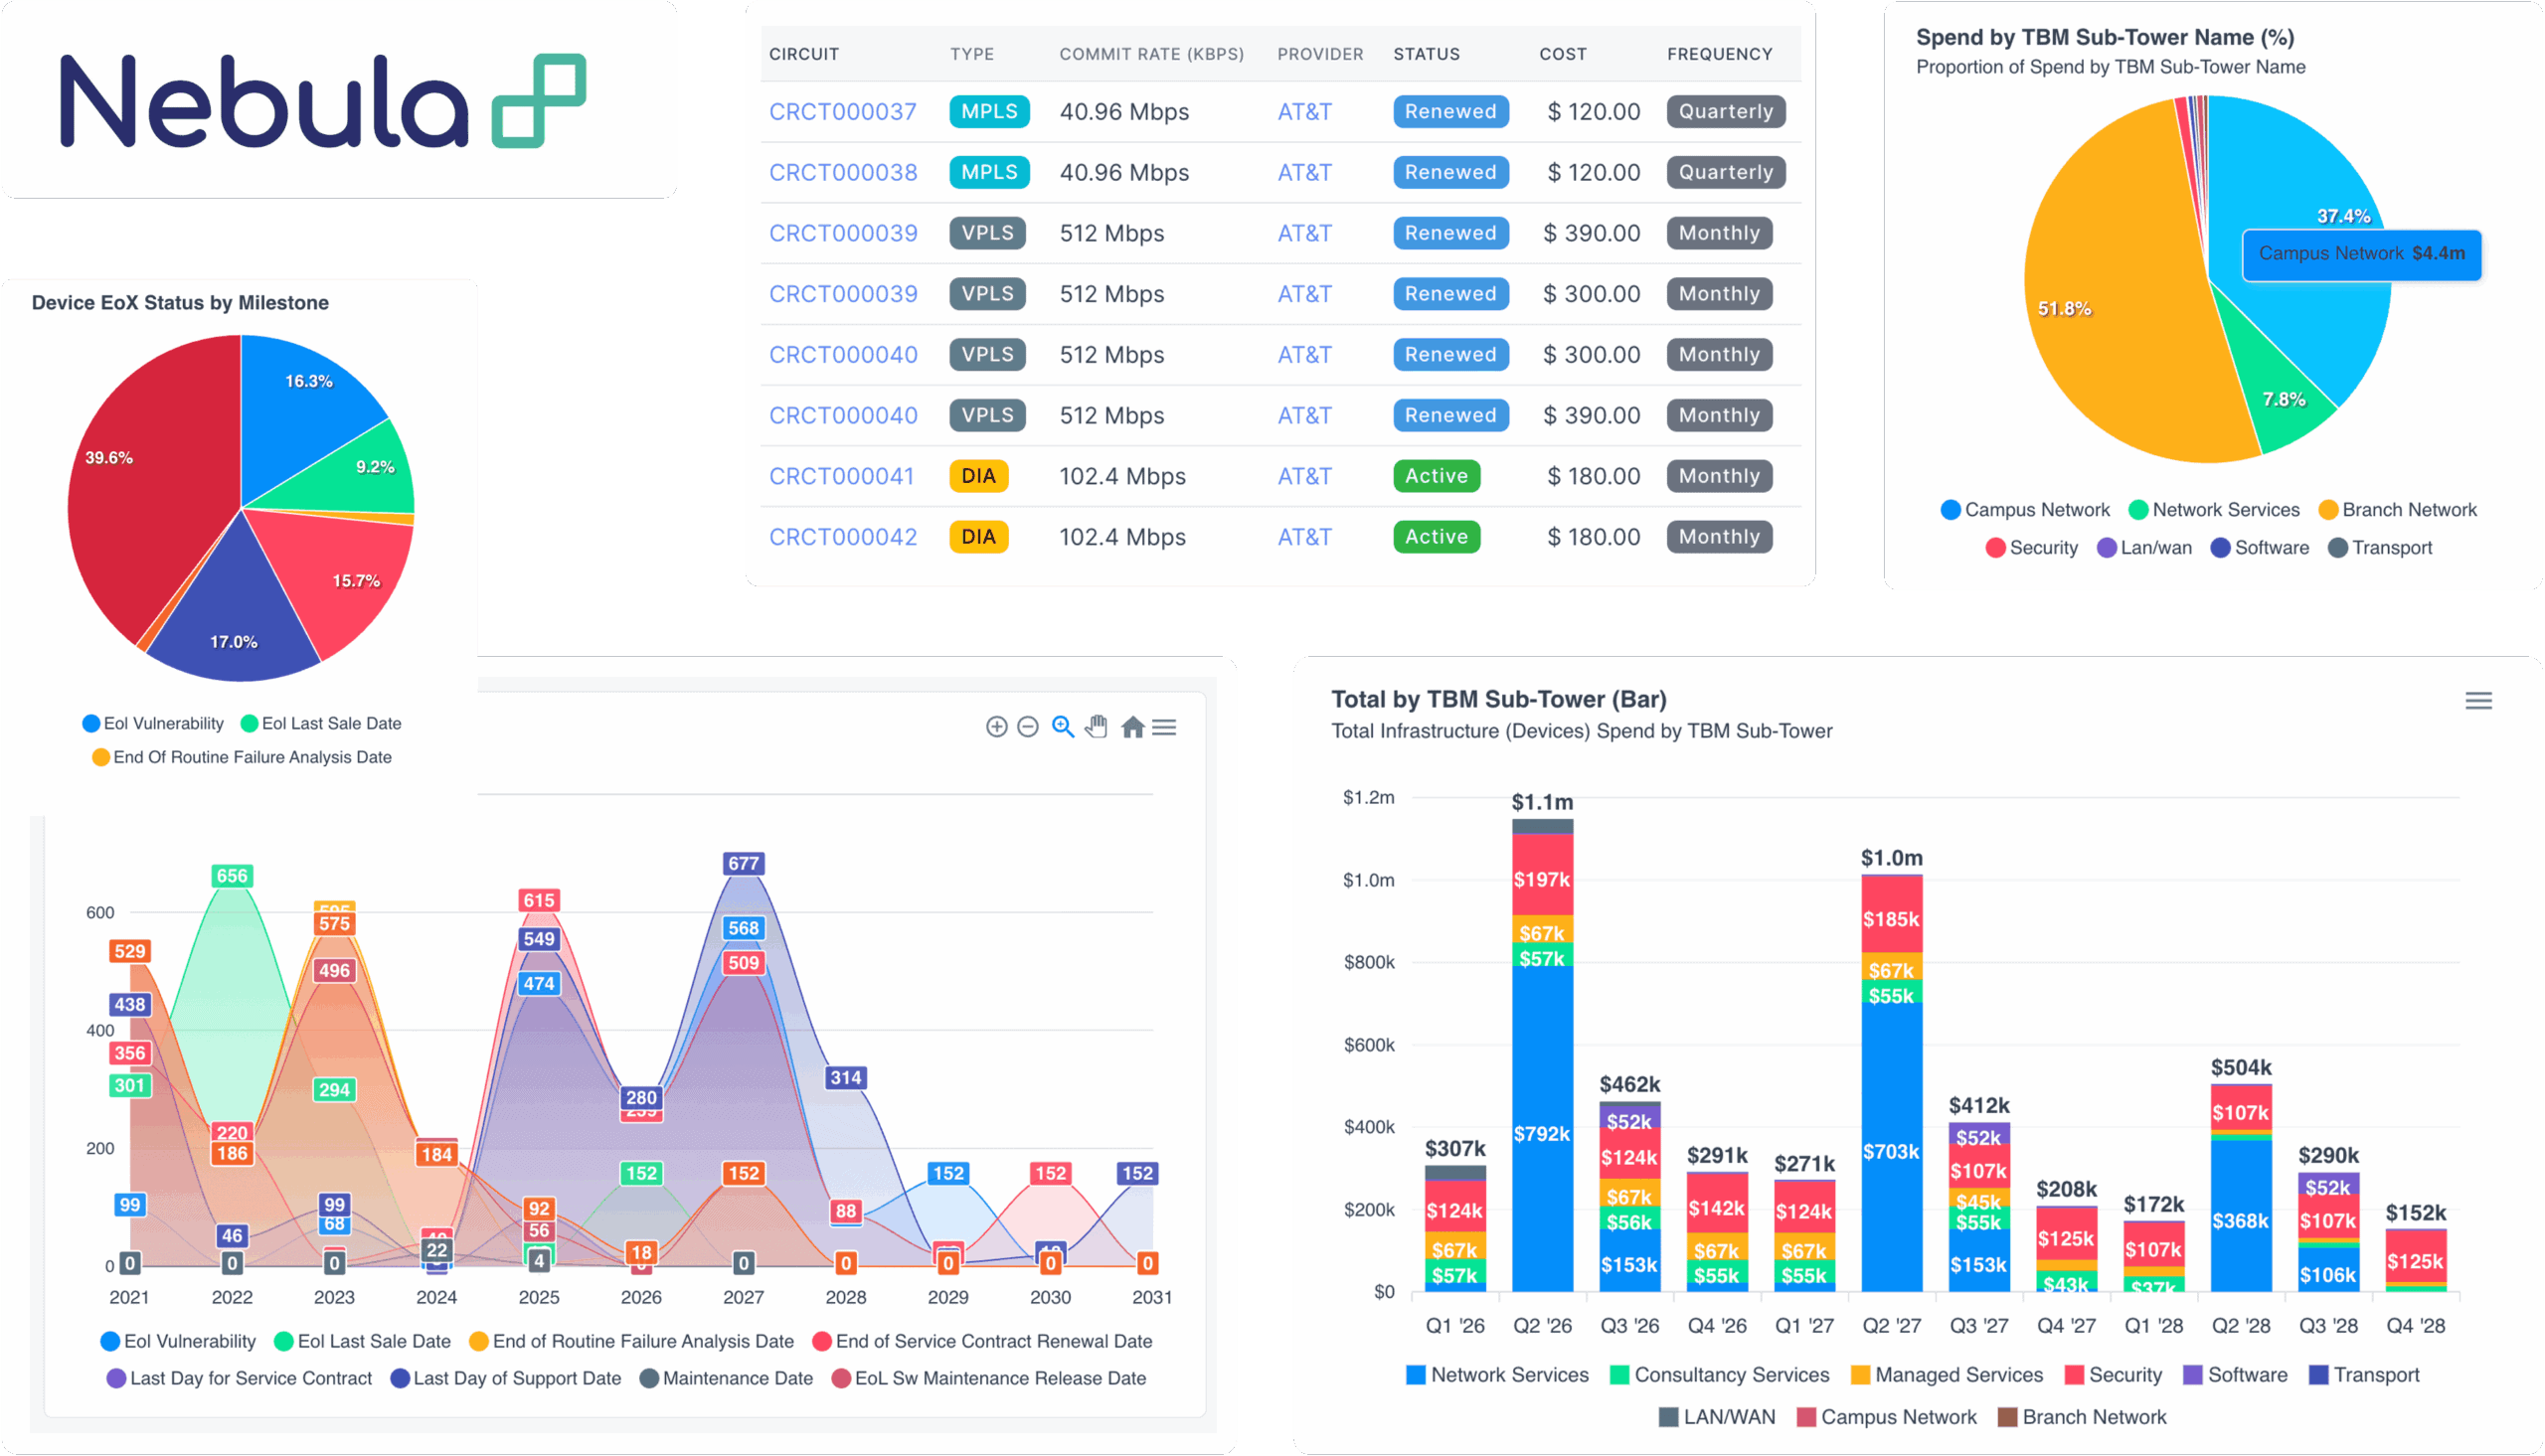This screenshot has height=1456, width=2545.
Task: Click the Quarterly badge for CRCT000038
Action: pos(1725,172)
